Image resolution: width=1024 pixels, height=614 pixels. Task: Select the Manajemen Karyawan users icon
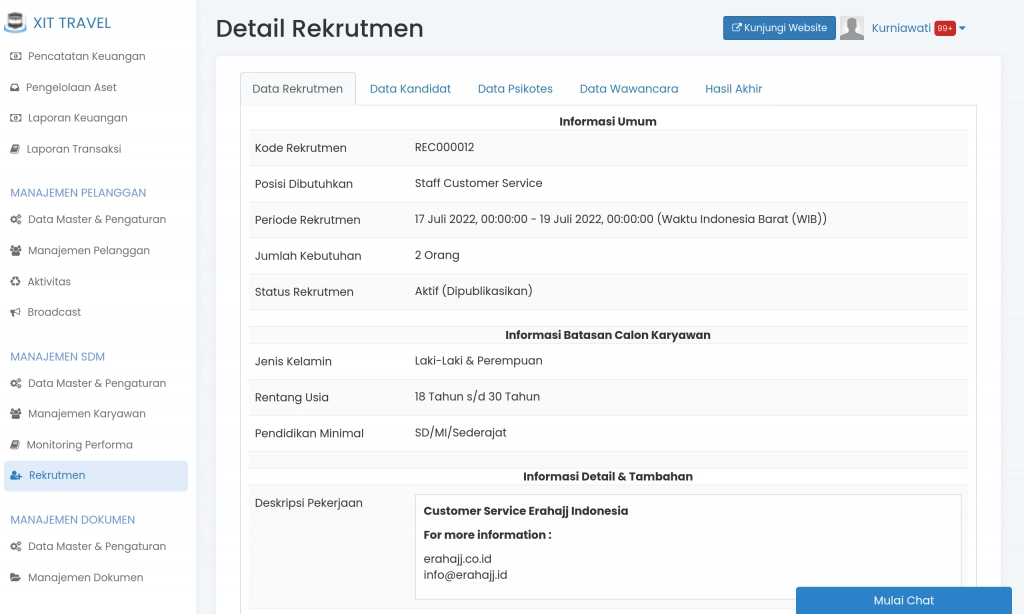tap(14, 413)
